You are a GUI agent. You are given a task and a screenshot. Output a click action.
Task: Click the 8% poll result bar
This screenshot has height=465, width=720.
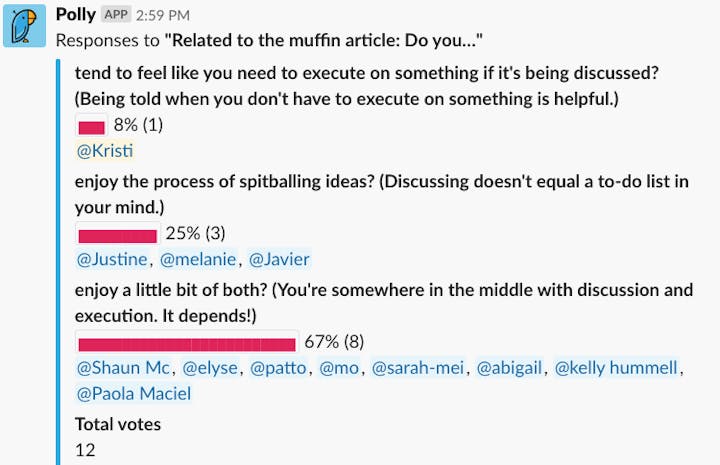click(91, 126)
